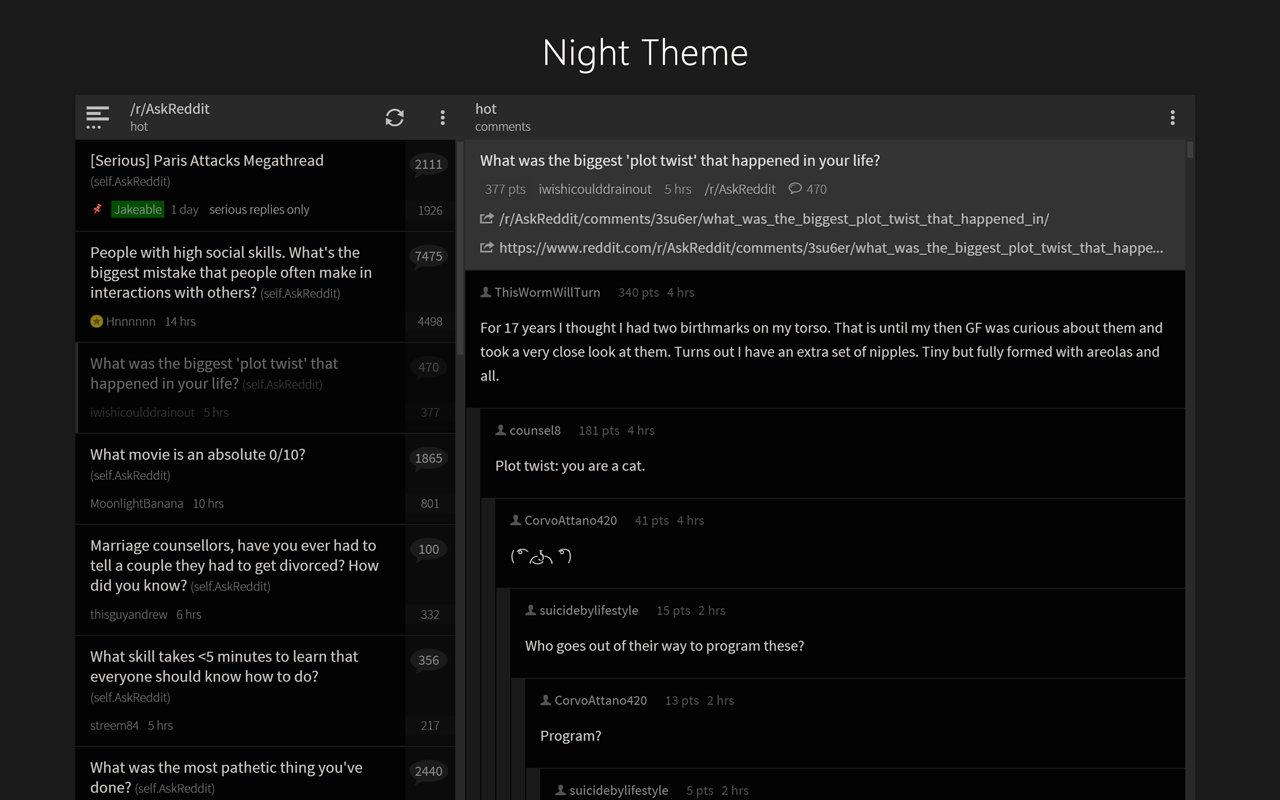Screen dimensions: 1280x800
Task: Click the gold badge beside Hnnnnnn
Action: 97,321
